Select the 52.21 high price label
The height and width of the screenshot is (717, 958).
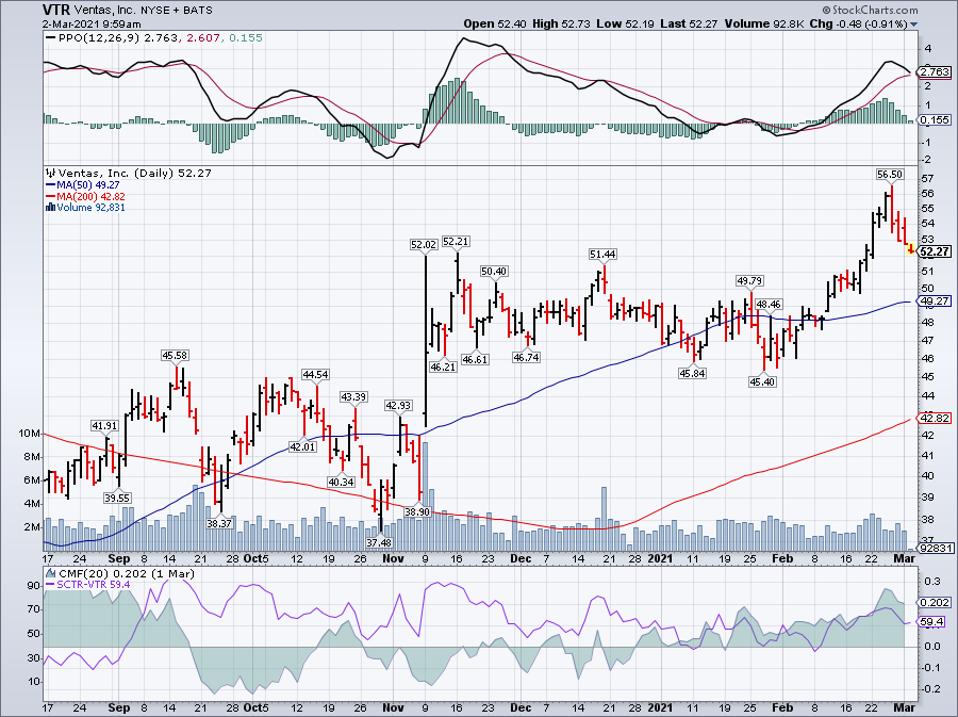pyautogui.click(x=455, y=241)
